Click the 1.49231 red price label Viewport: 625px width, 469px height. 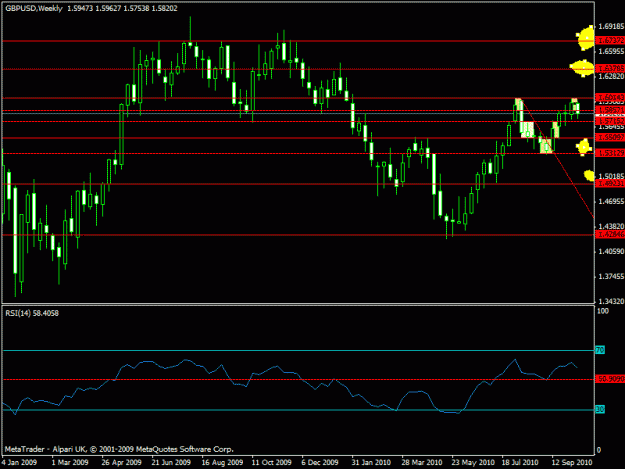click(610, 183)
